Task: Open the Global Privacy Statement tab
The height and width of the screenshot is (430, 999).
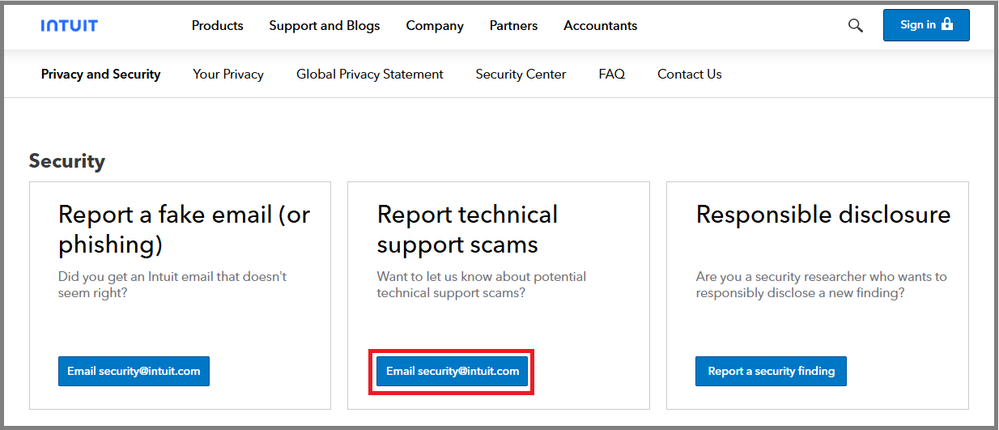Action: 369,74
